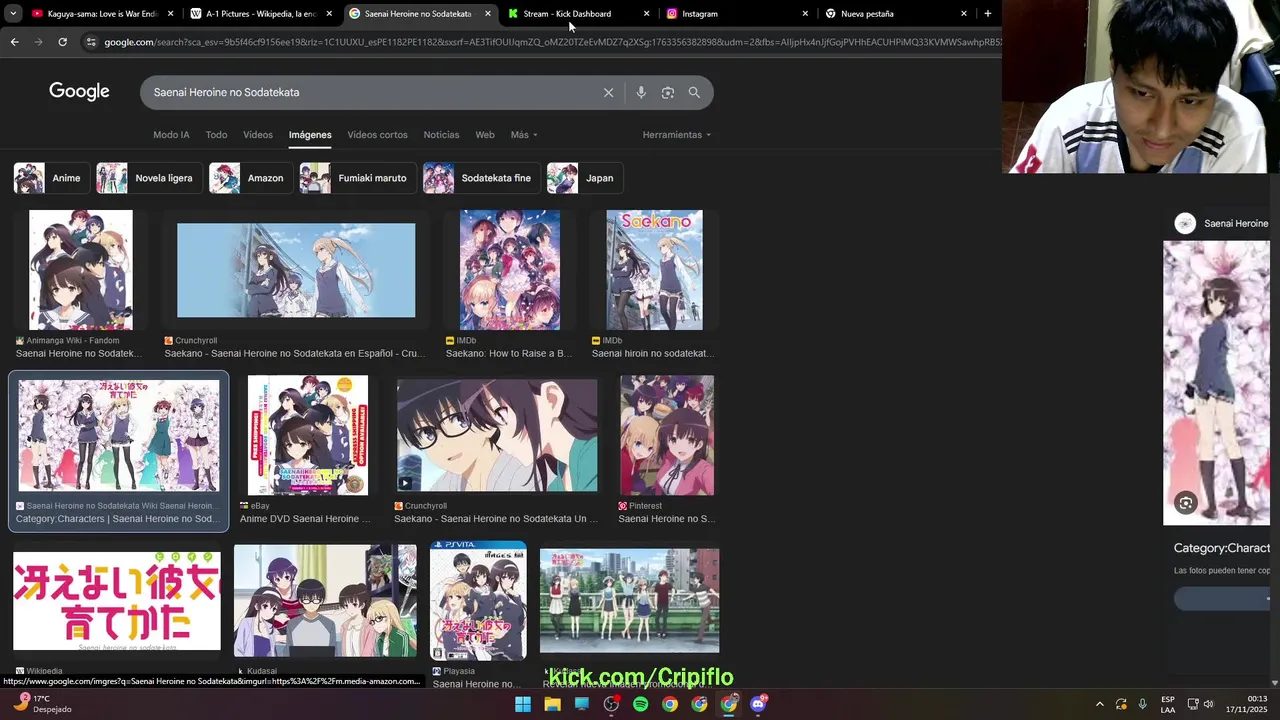
Task: Open a new browser tab with plus icon
Action: click(x=987, y=14)
